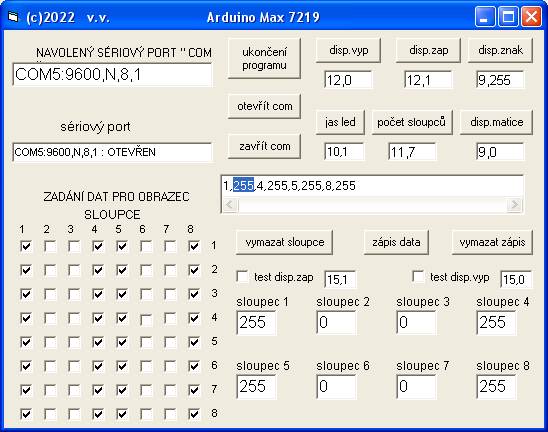Click the left scroll arrow of data field

click(230, 204)
